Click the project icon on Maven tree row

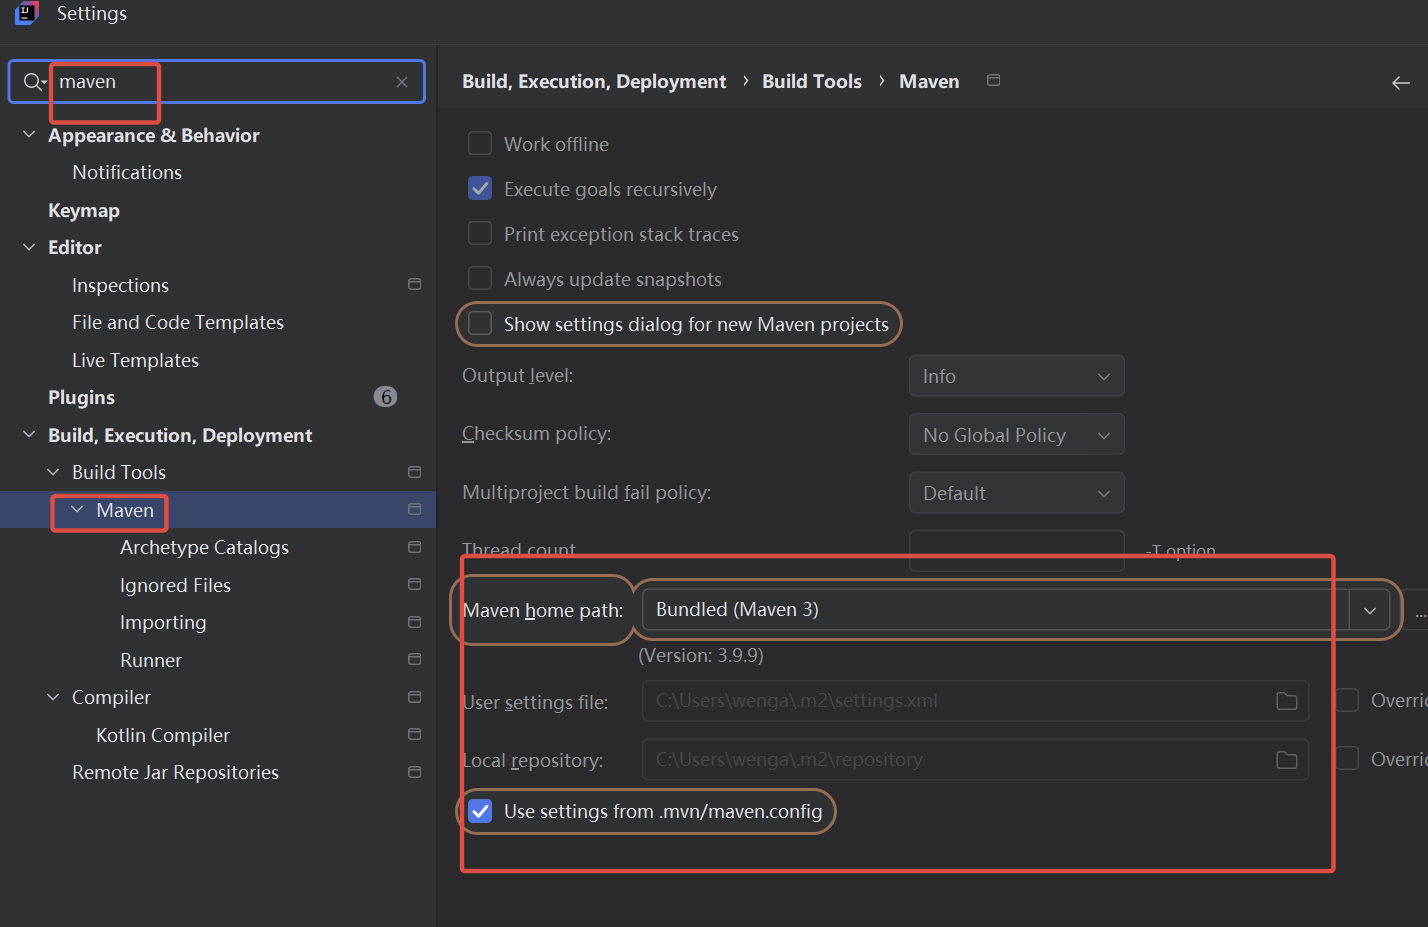click(x=414, y=510)
